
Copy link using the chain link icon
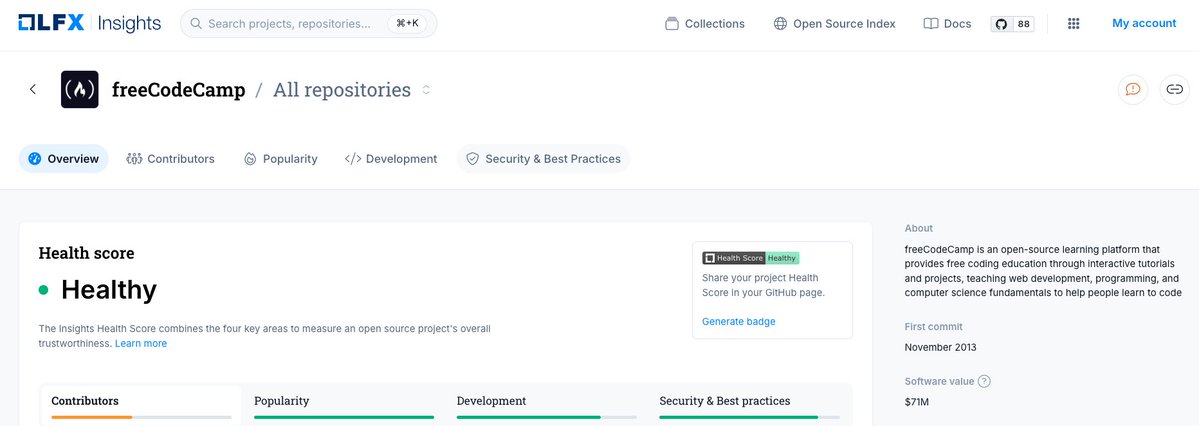point(1175,89)
